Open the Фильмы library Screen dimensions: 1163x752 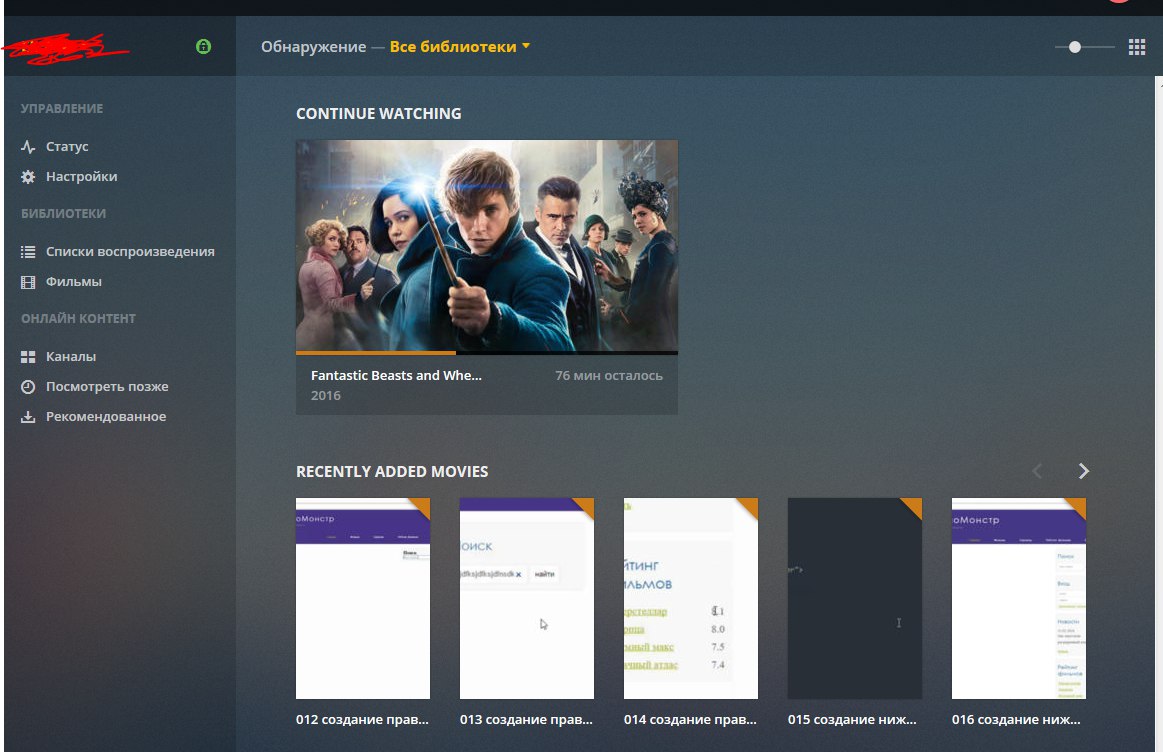(x=73, y=282)
